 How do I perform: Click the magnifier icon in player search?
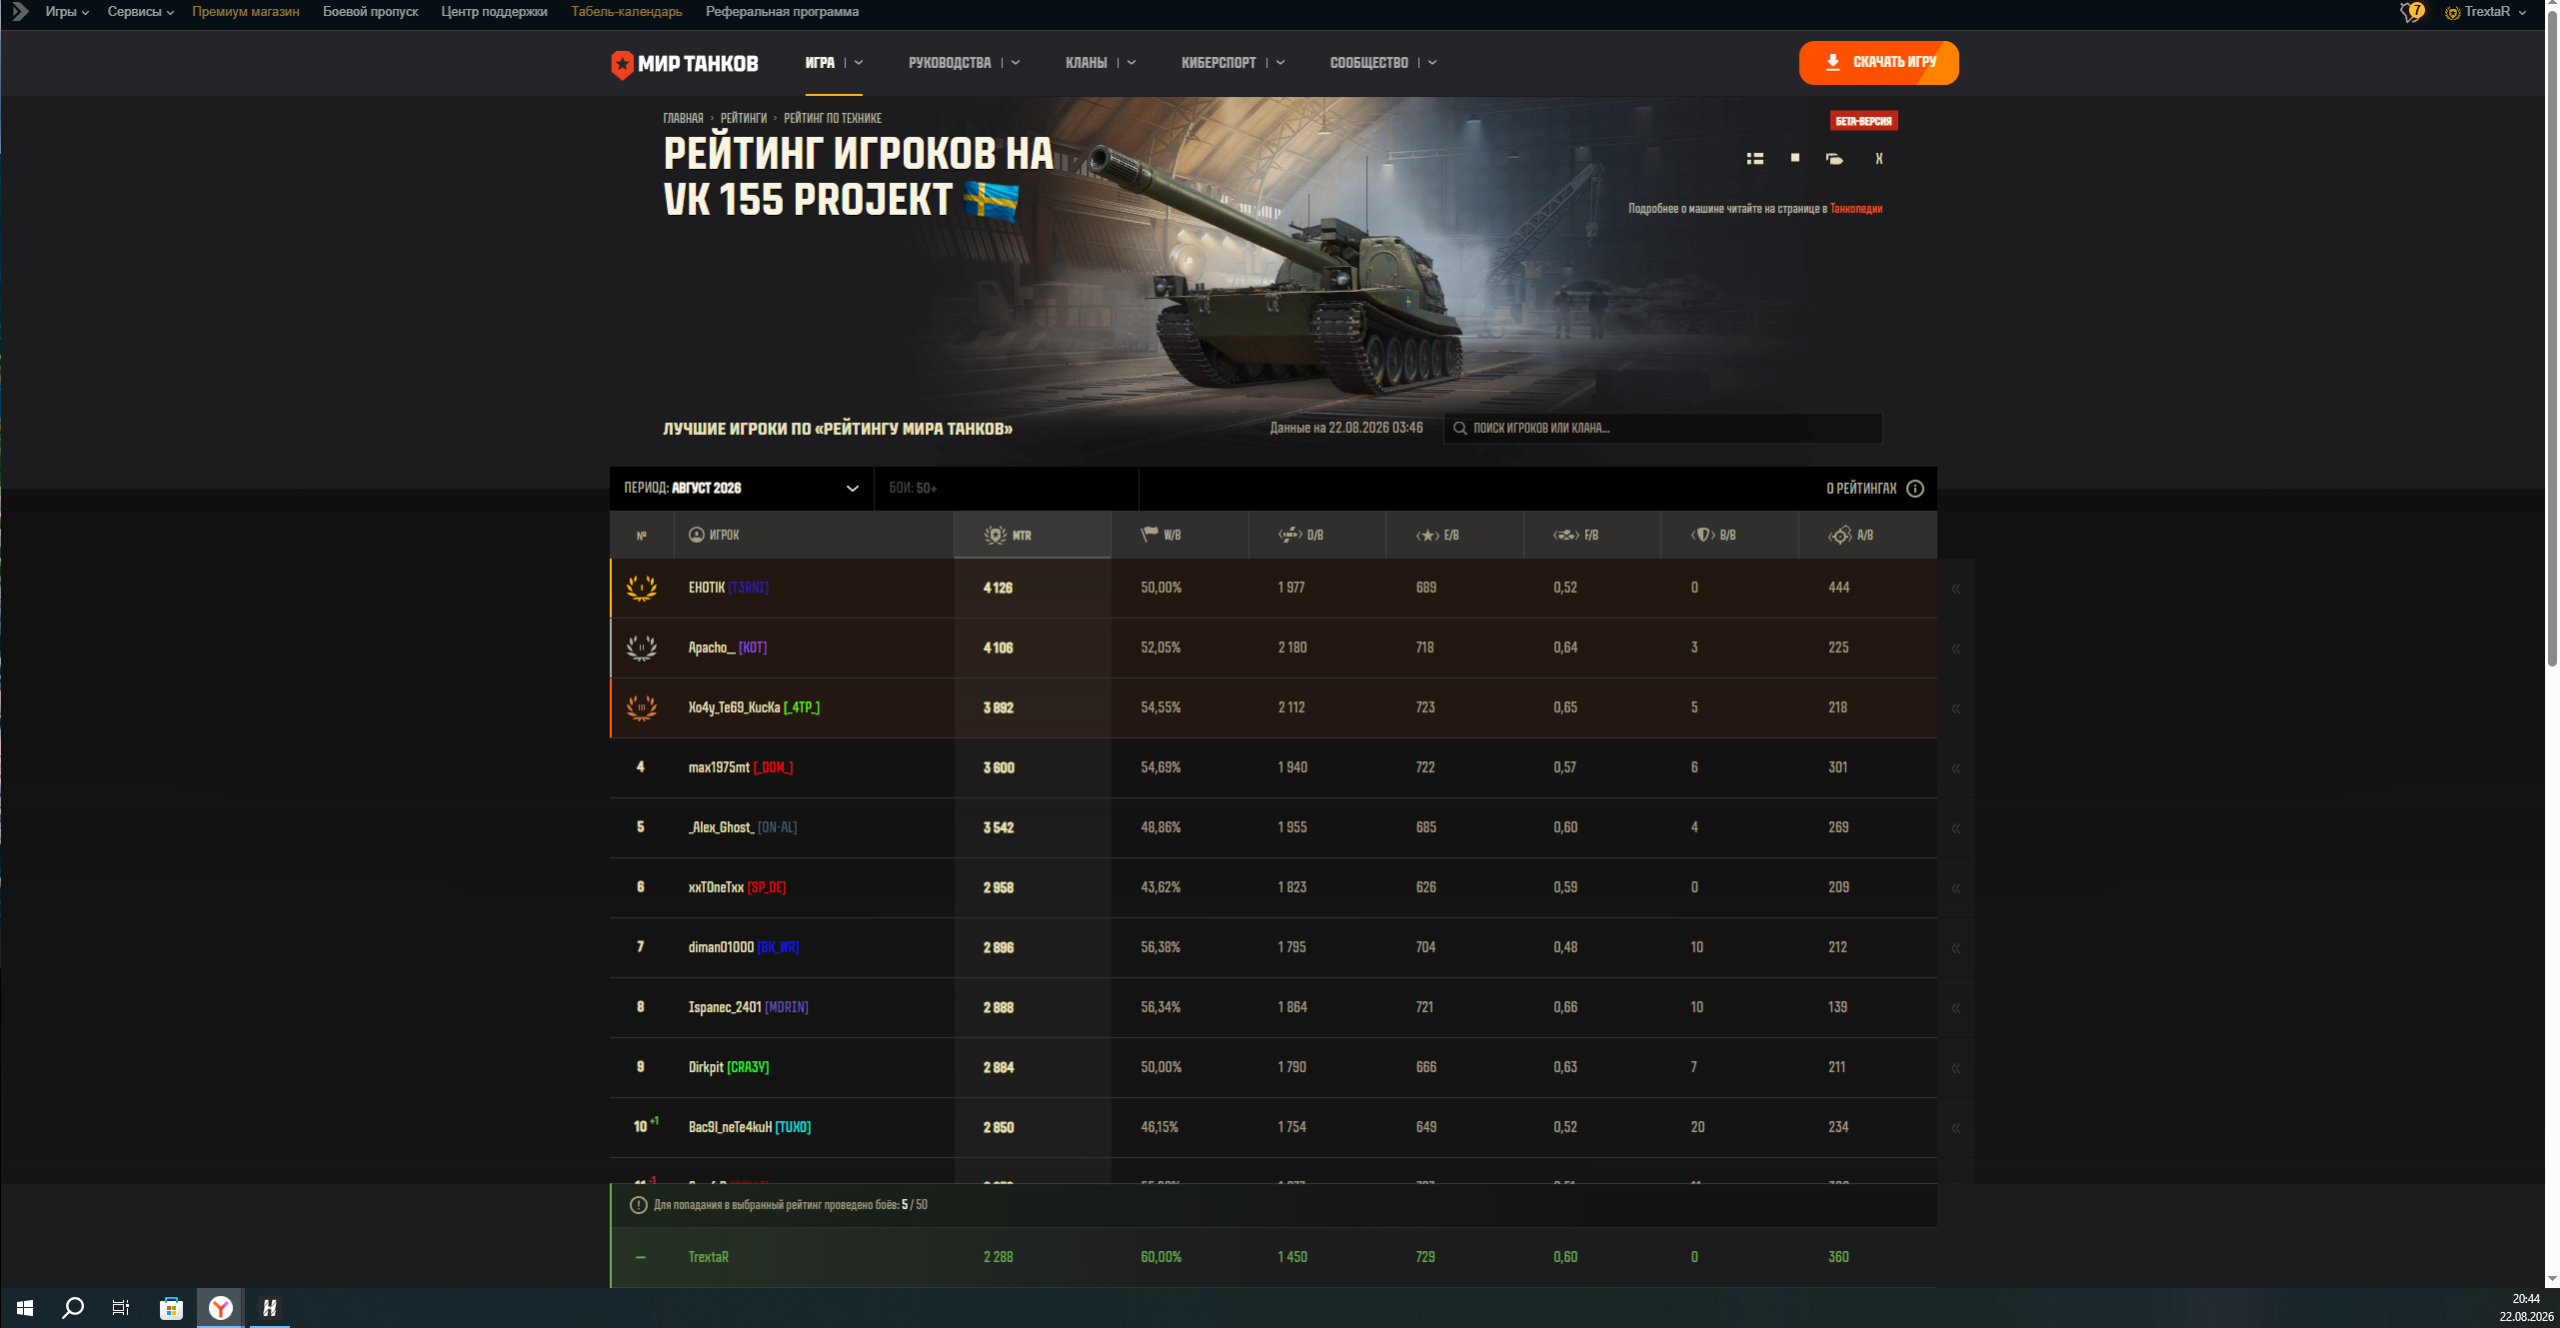(1460, 428)
